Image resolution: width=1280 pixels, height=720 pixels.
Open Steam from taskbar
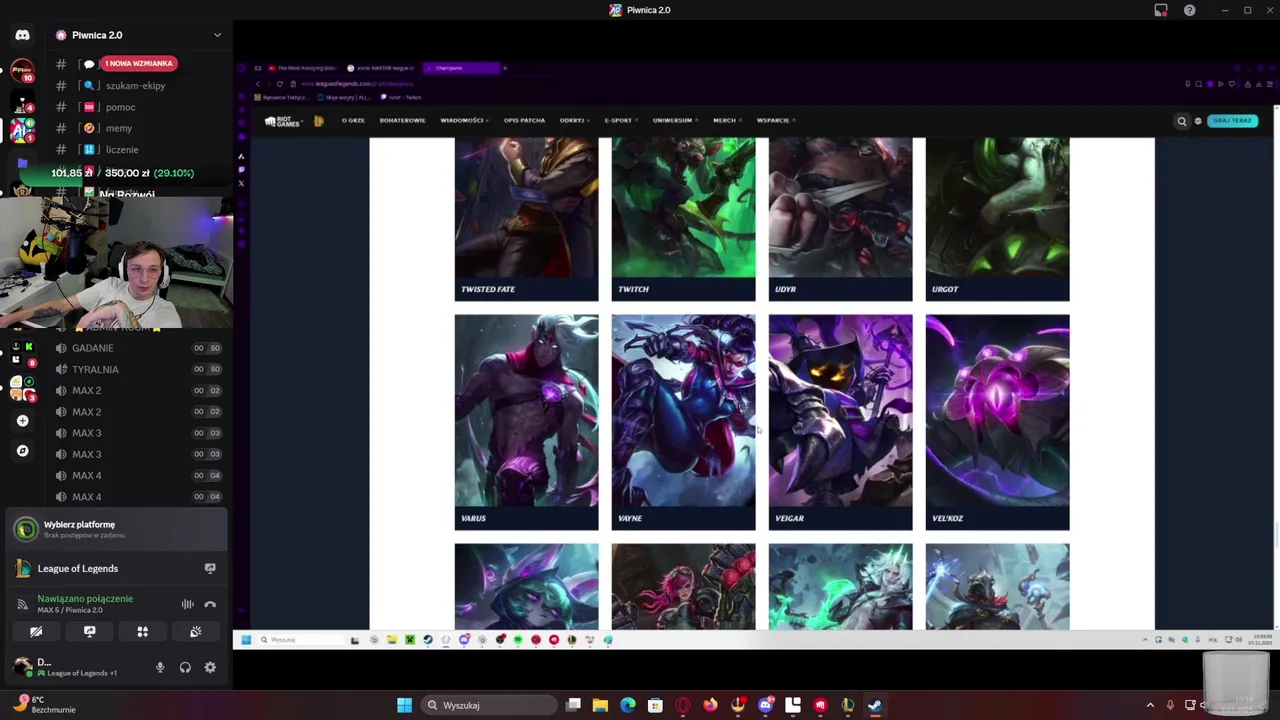pyautogui.click(x=875, y=705)
